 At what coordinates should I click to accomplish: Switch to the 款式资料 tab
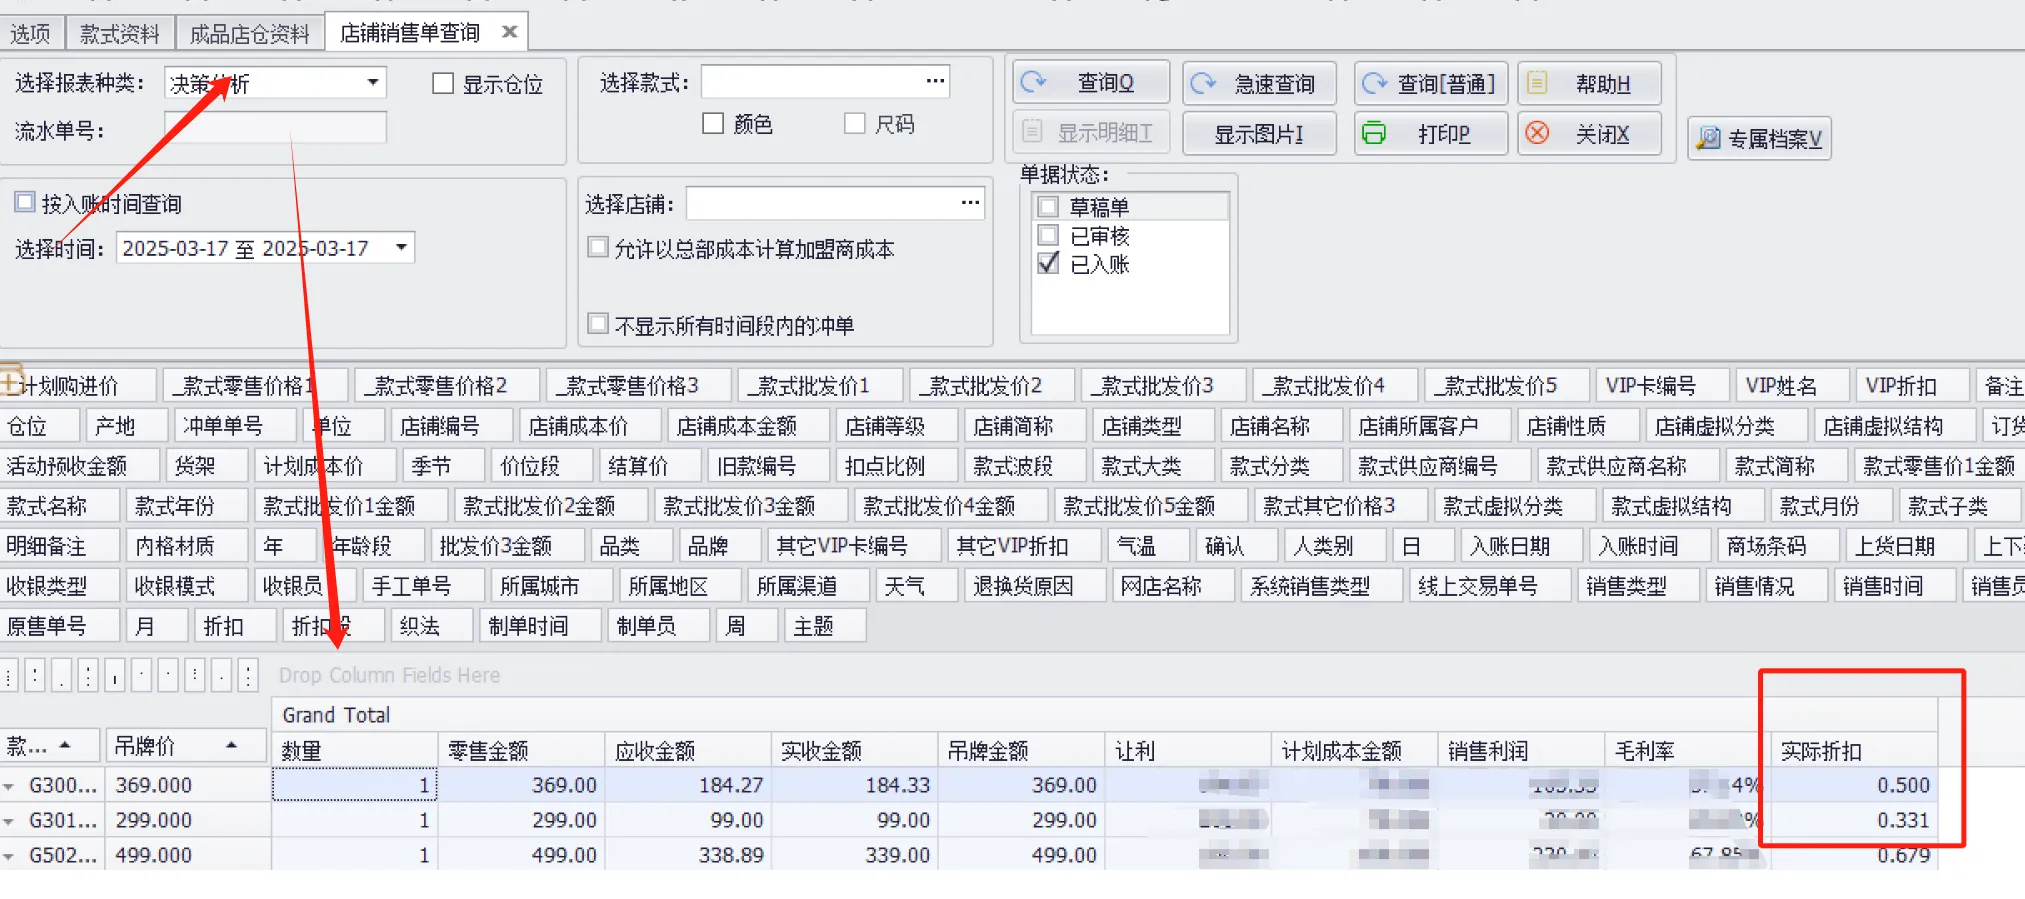coord(119,34)
